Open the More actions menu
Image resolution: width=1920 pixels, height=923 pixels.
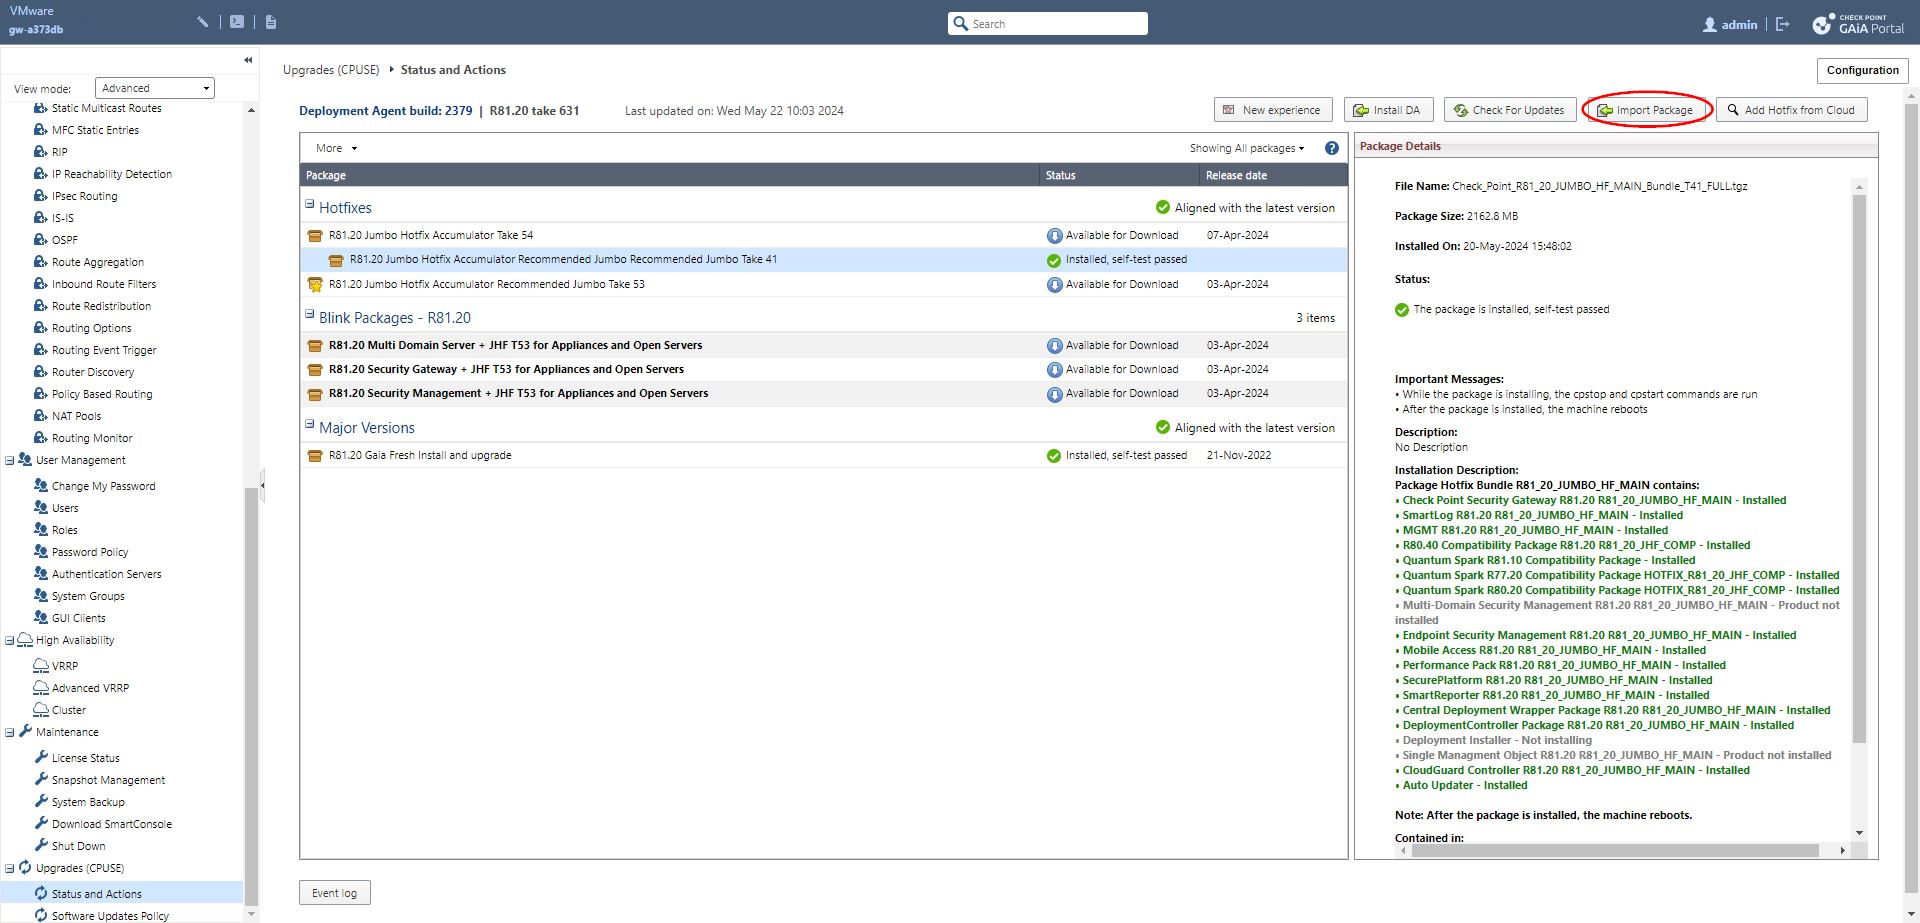(336, 148)
